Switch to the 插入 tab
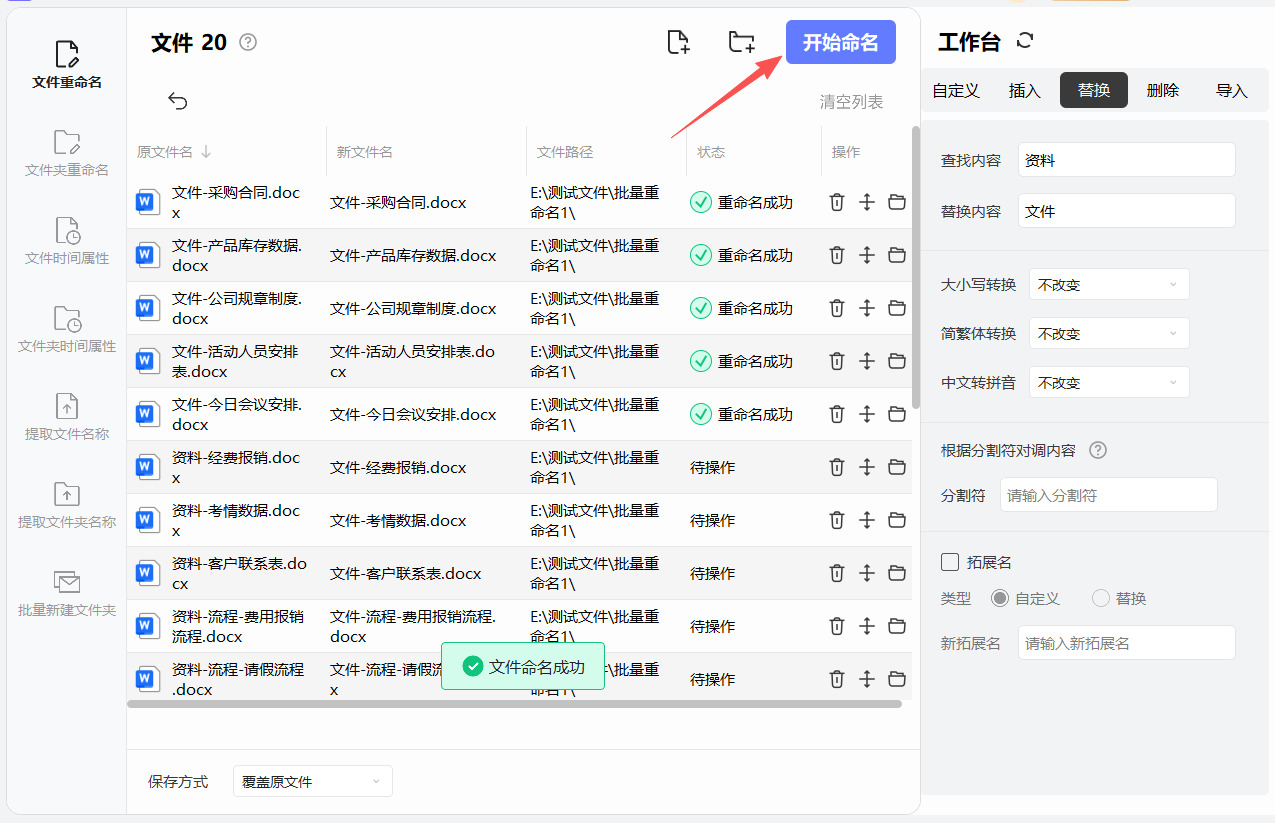 (1025, 90)
